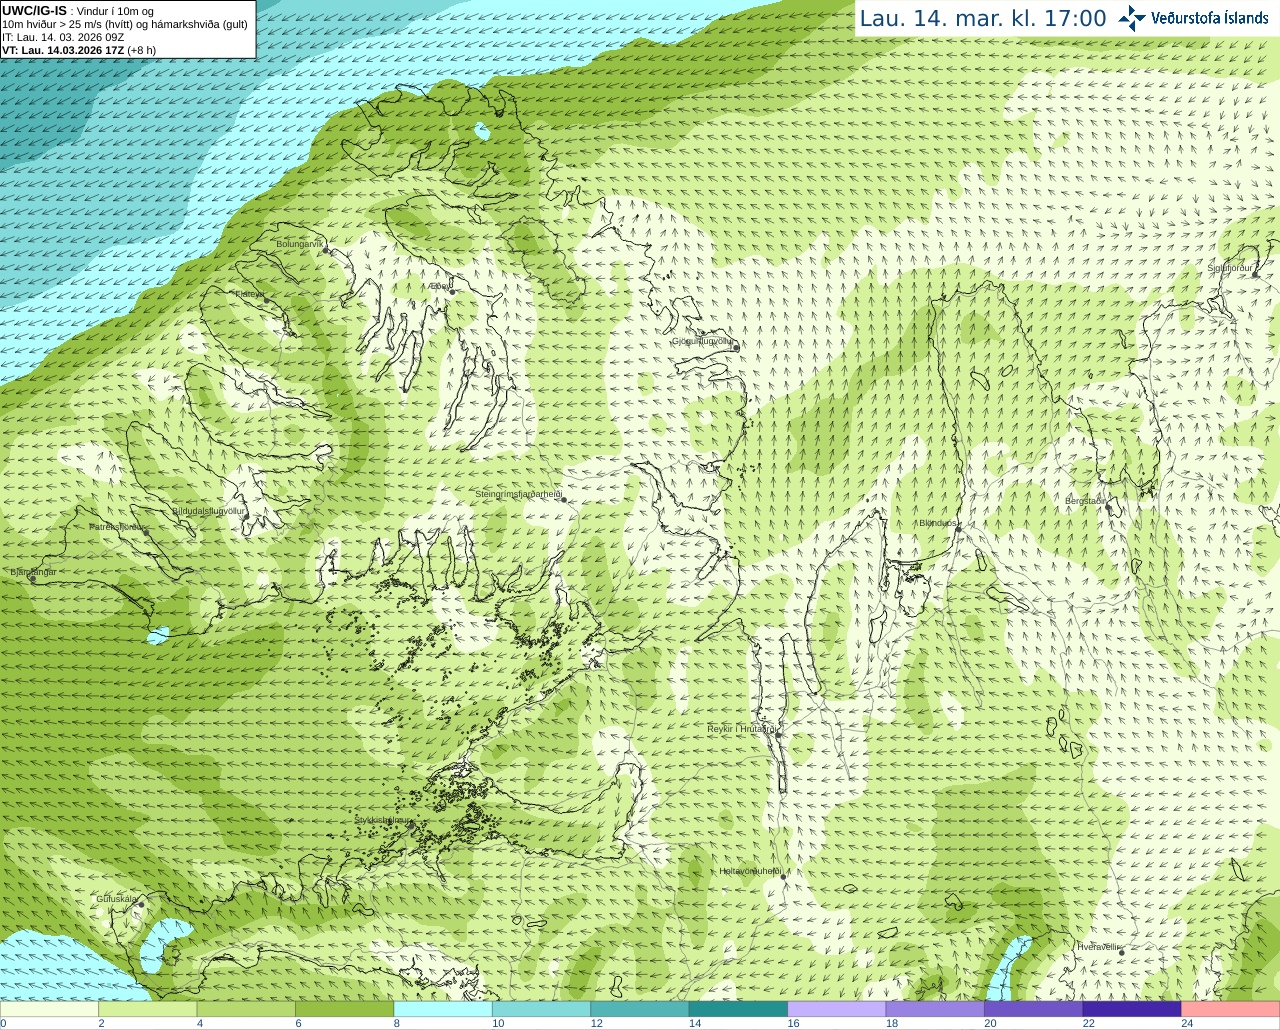Click the legend label '8'
The image size is (1280, 1030).
coord(397,1023)
